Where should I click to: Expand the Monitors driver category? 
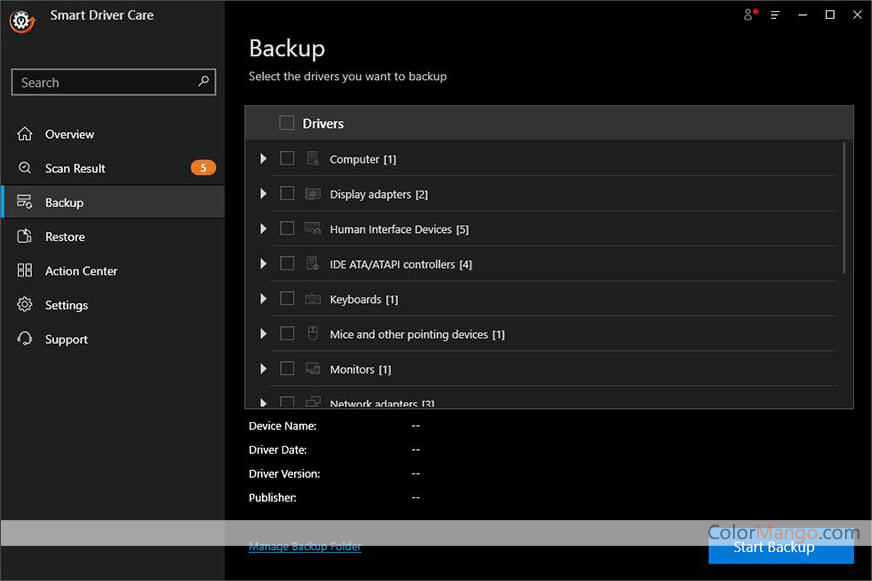coord(263,369)
